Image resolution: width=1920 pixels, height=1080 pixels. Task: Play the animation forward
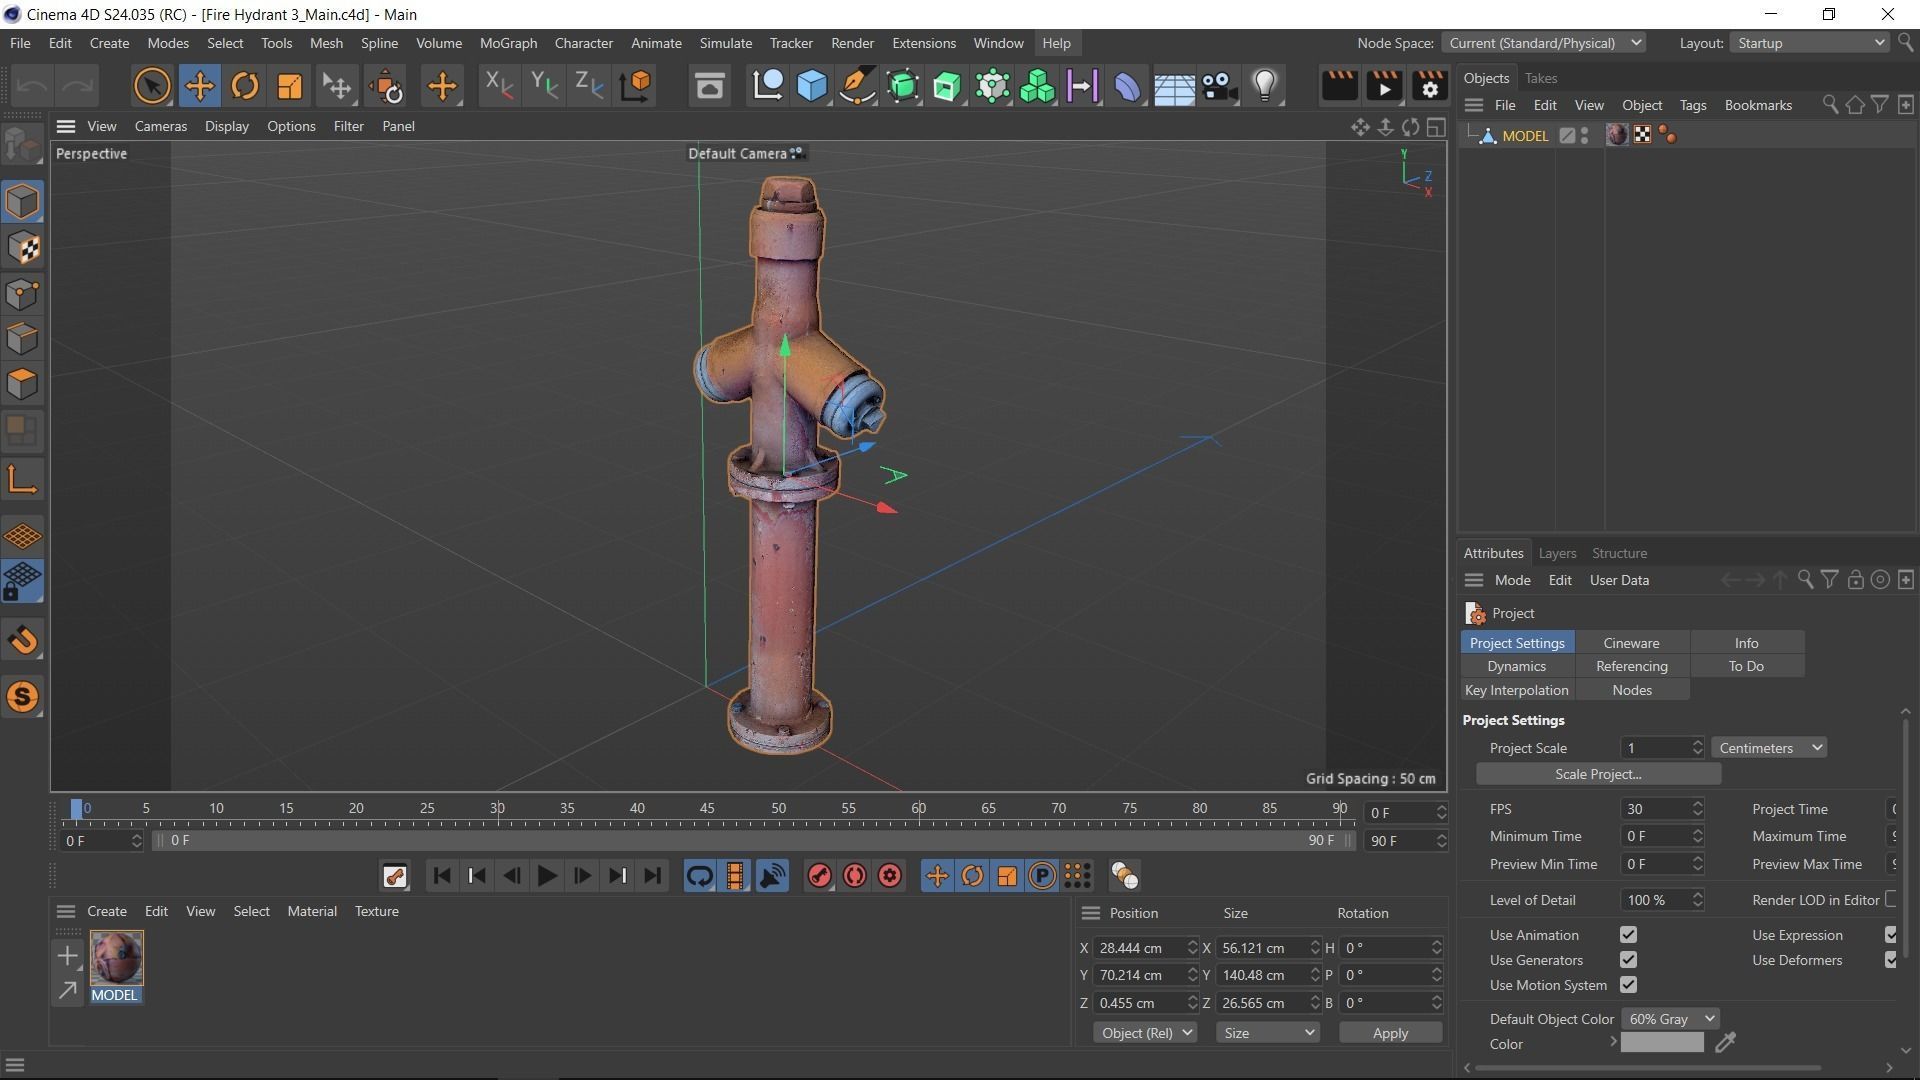point(547,877)
